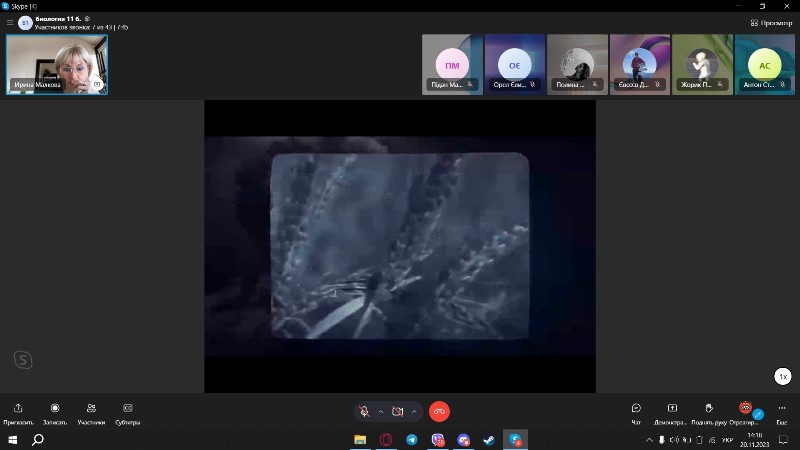The height and width of the screenshot is (450, 800).
Task: Open Viber from the taskbar
Action: click(438, 440)
